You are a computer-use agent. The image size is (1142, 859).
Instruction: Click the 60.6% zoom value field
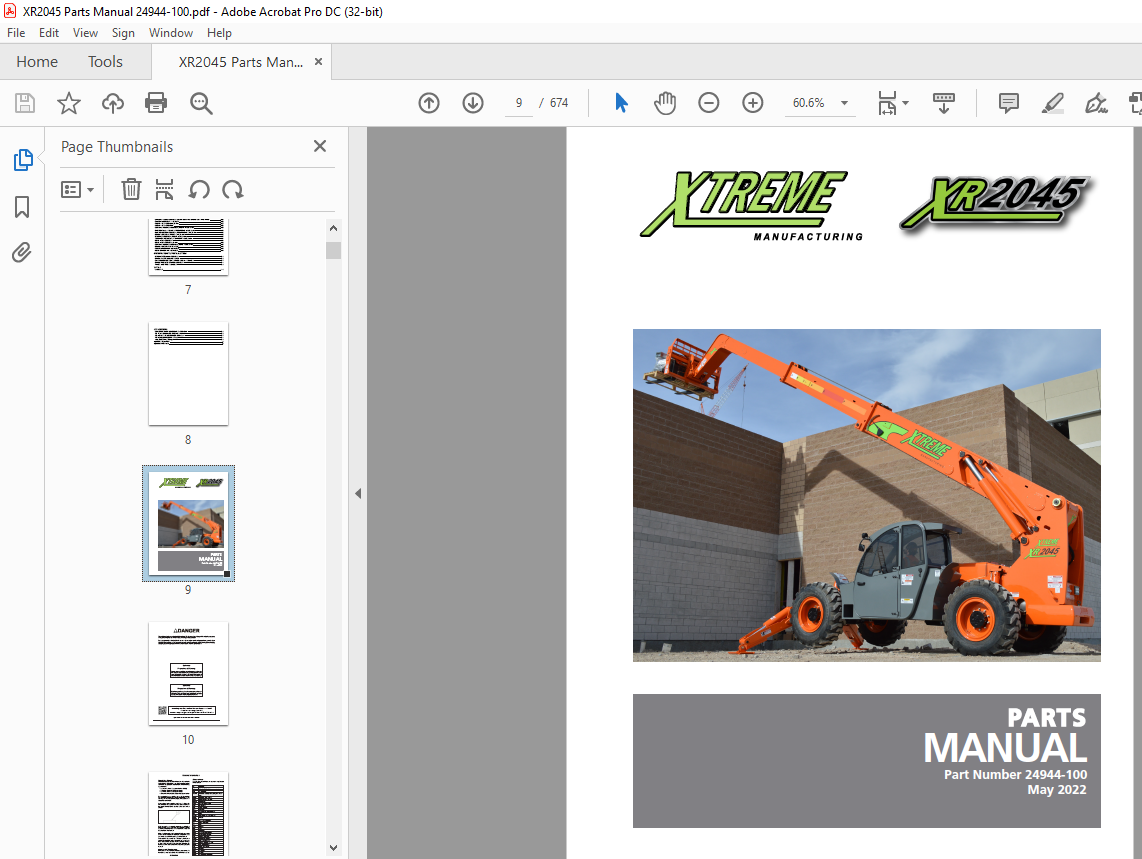click(x=808, y=103)
